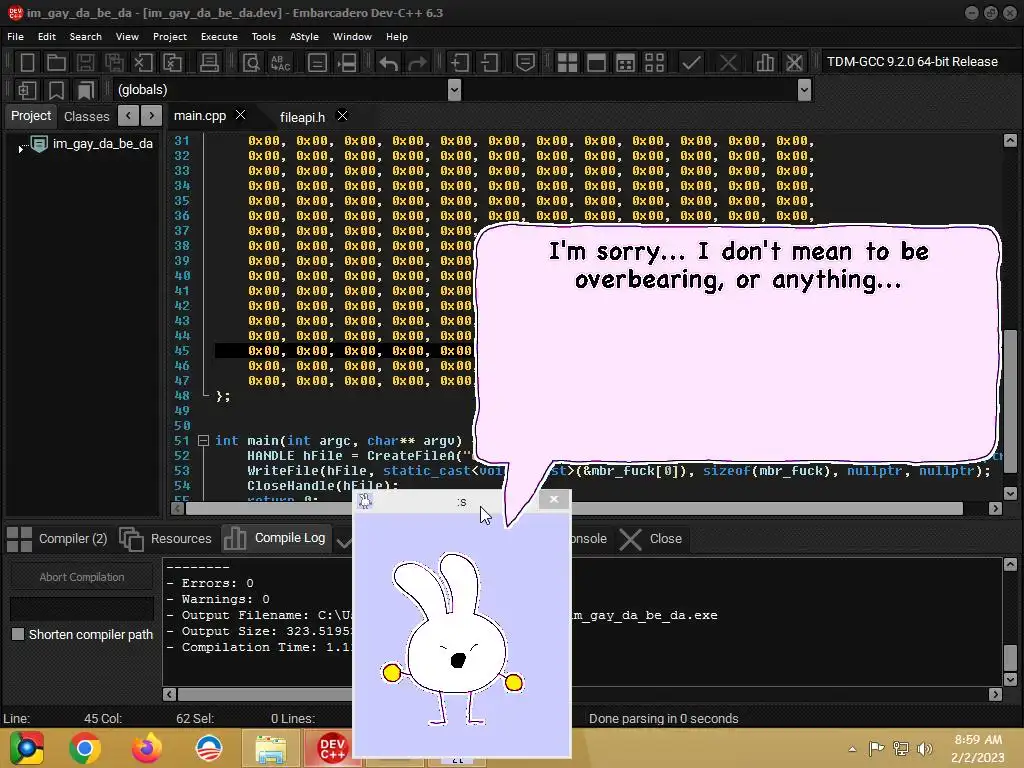The image size is (1024, 768).
Task: Click the Save file toolbar icon
Action: (x=85, y=63)
